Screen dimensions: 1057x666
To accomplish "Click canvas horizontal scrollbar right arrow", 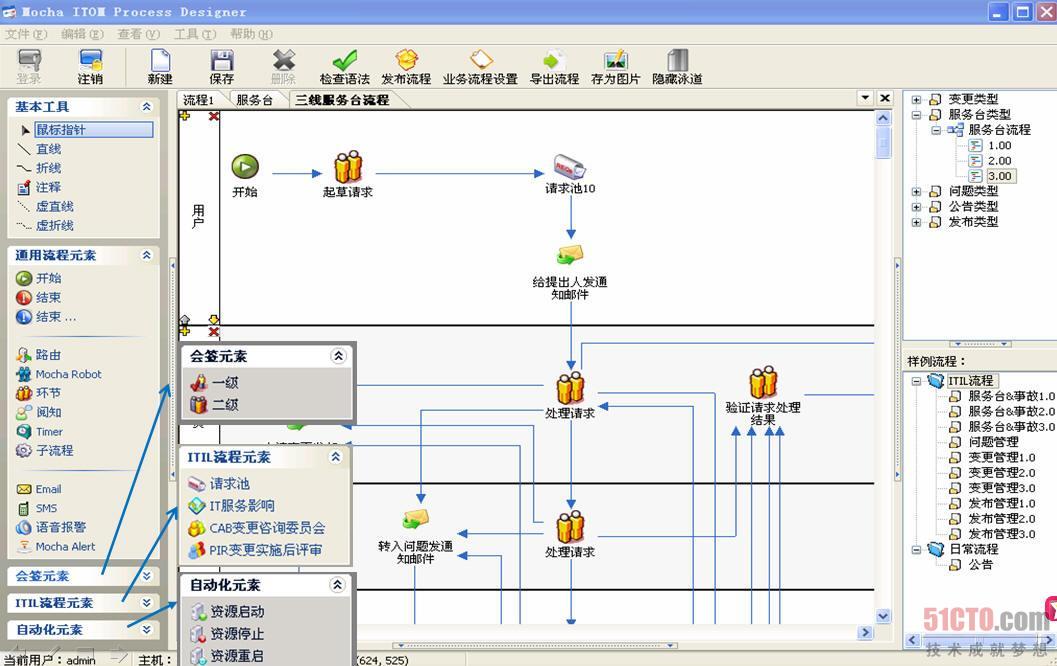I will [x=865, y=632].
